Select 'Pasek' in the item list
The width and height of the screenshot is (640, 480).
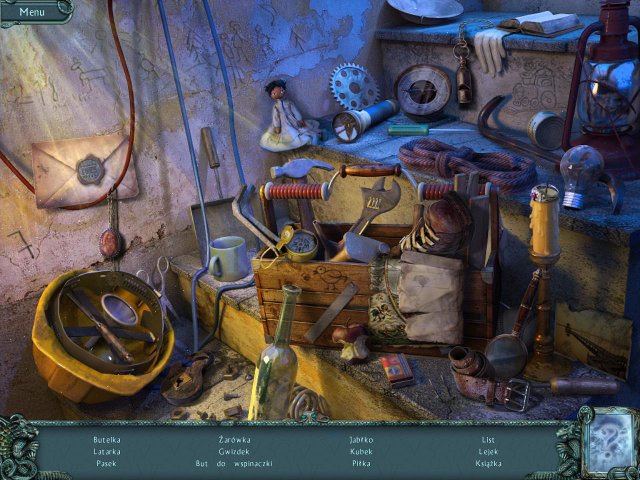click(x=107, y=464)
